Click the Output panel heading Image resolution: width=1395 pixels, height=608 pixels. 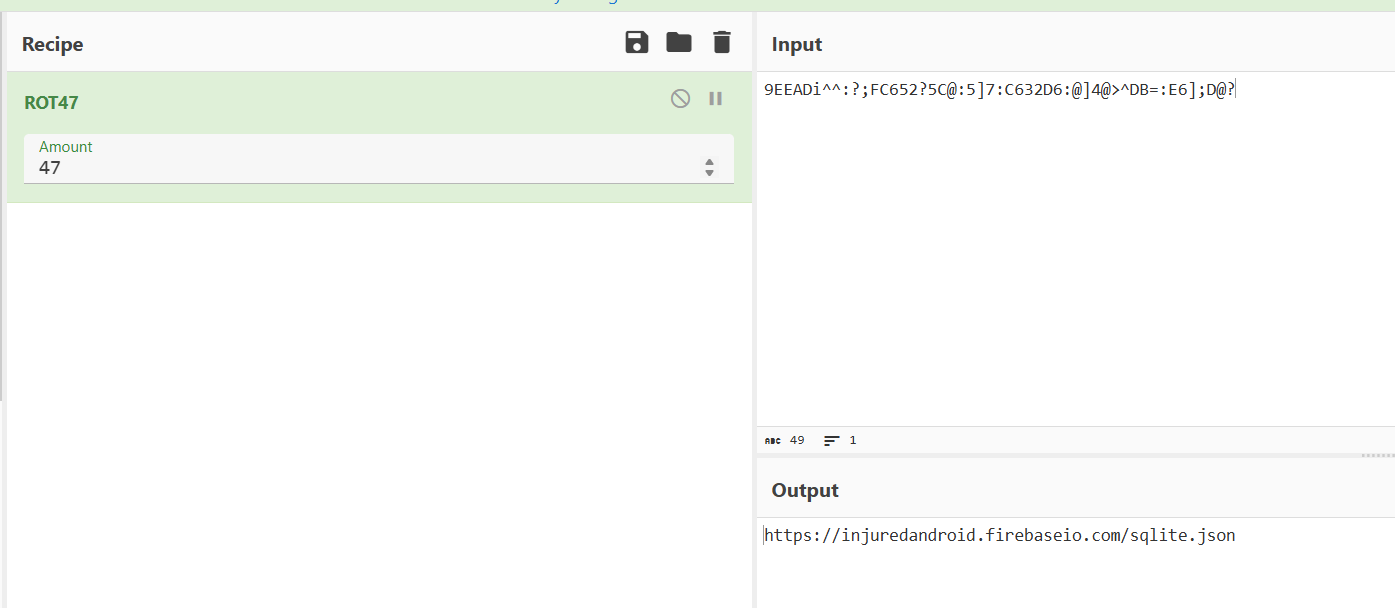click(x=804, y=490)
